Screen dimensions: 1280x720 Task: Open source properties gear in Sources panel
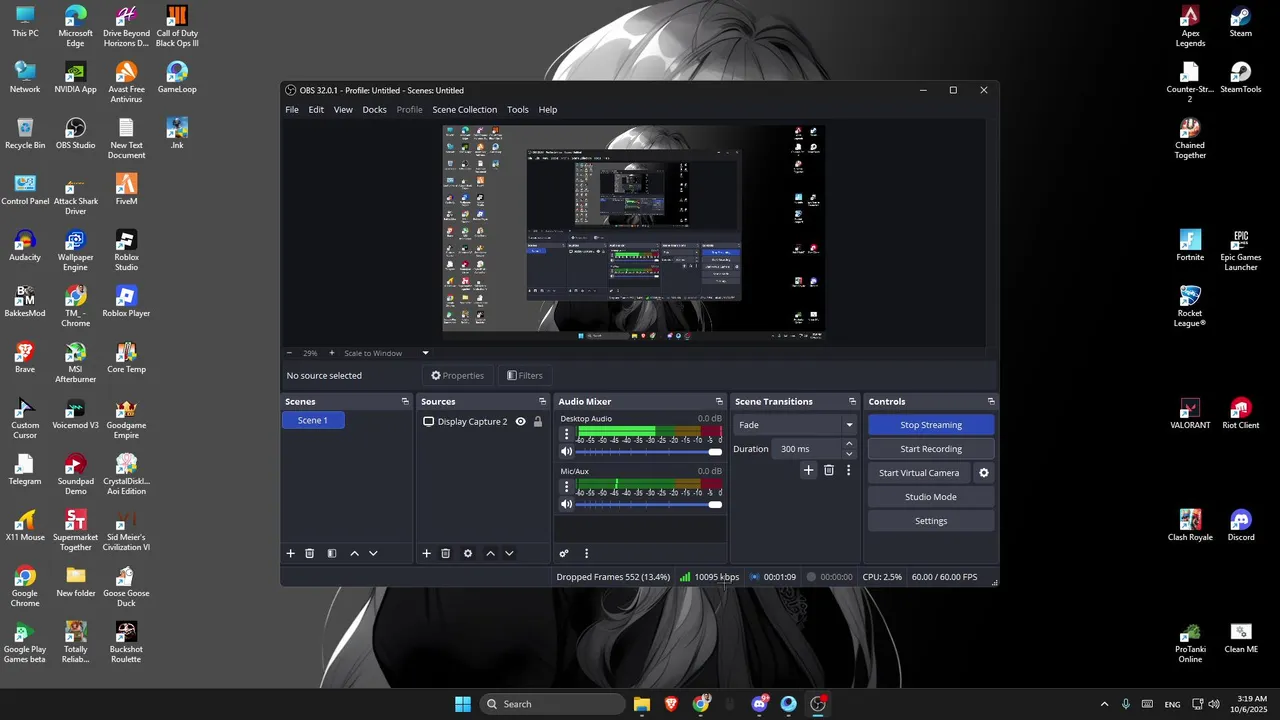pyautogui.click(x=468, y=553)
